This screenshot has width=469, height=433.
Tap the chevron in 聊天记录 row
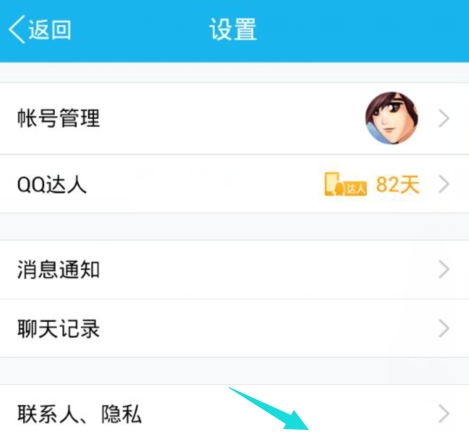[444, 328]
